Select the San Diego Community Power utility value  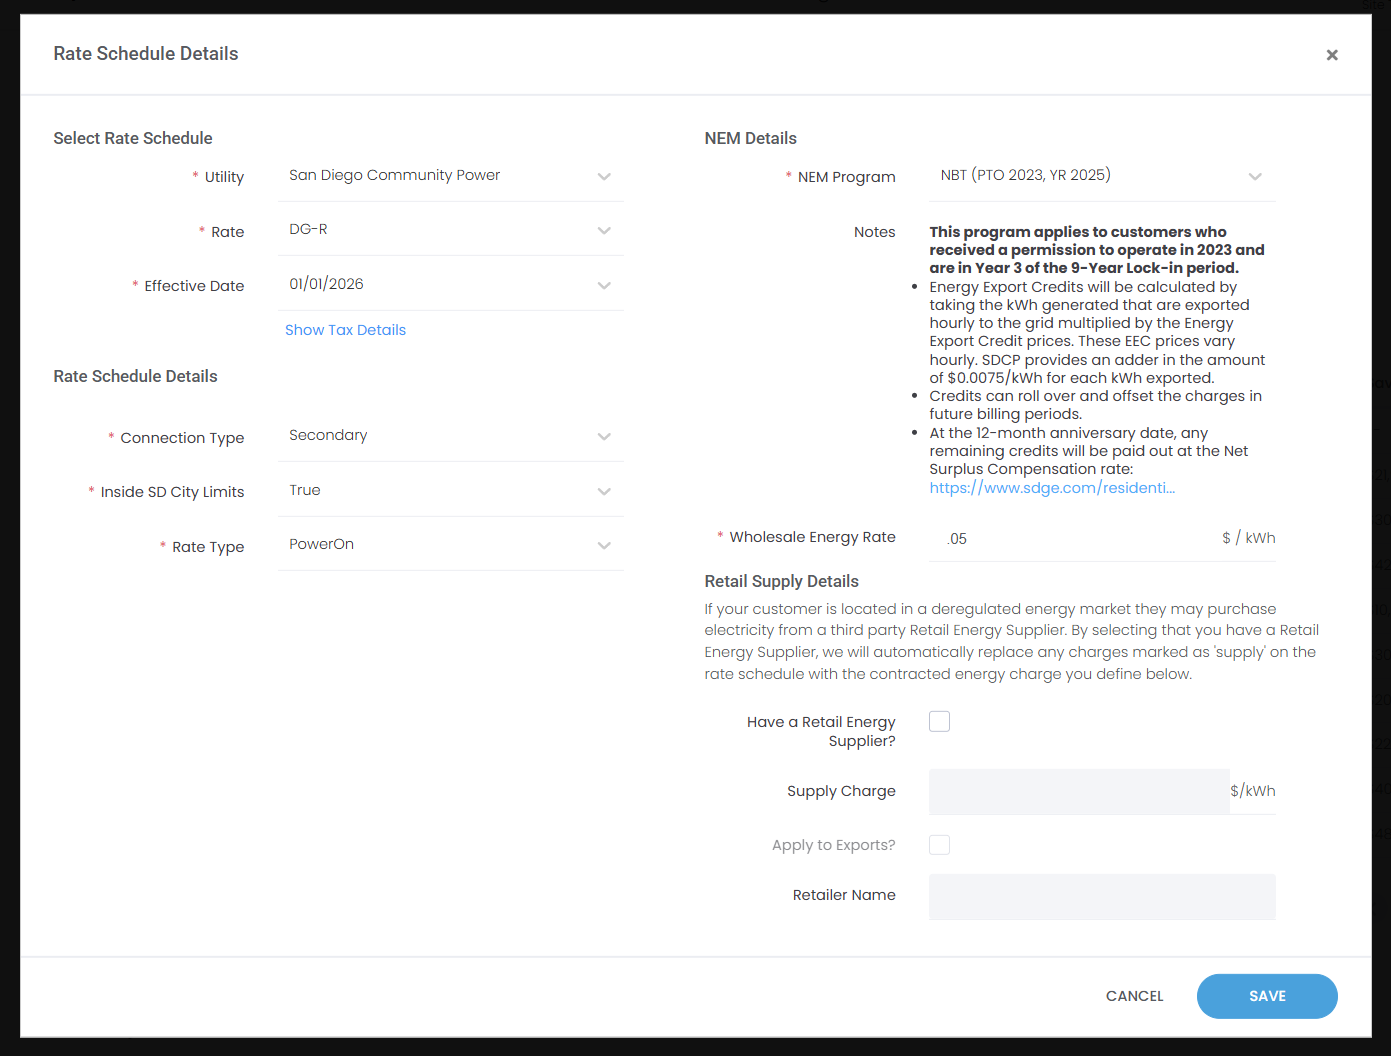394,175
